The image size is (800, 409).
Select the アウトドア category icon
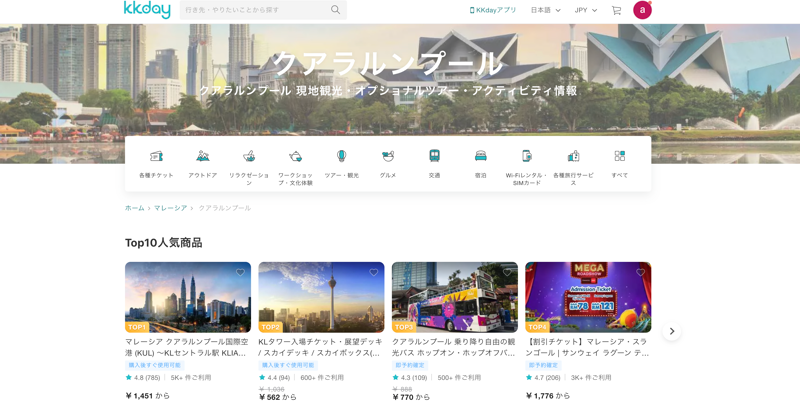click(x=202, y=157)
